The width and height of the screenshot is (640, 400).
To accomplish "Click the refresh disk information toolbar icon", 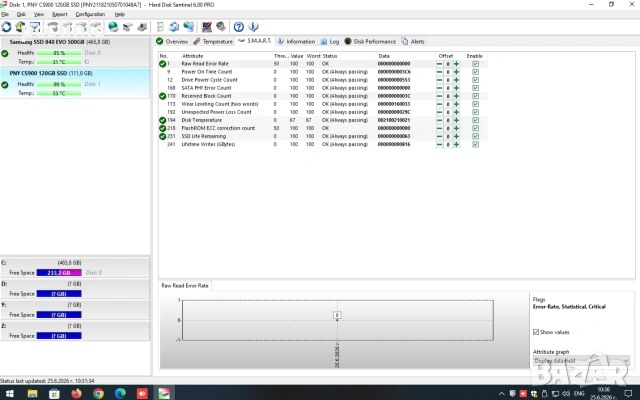I will pyautogui.click(x=6, y=27).
